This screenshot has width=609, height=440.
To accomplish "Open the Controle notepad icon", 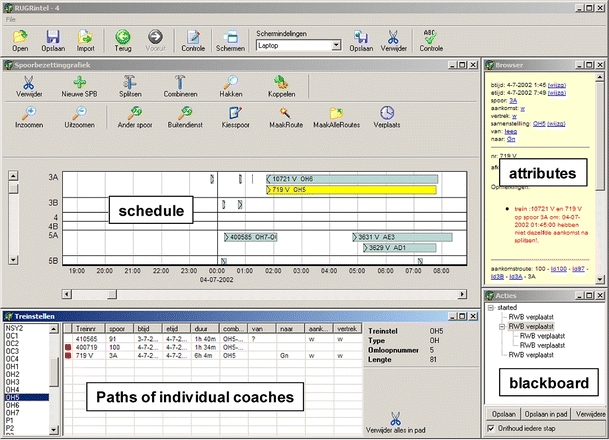I will (193, 37).
